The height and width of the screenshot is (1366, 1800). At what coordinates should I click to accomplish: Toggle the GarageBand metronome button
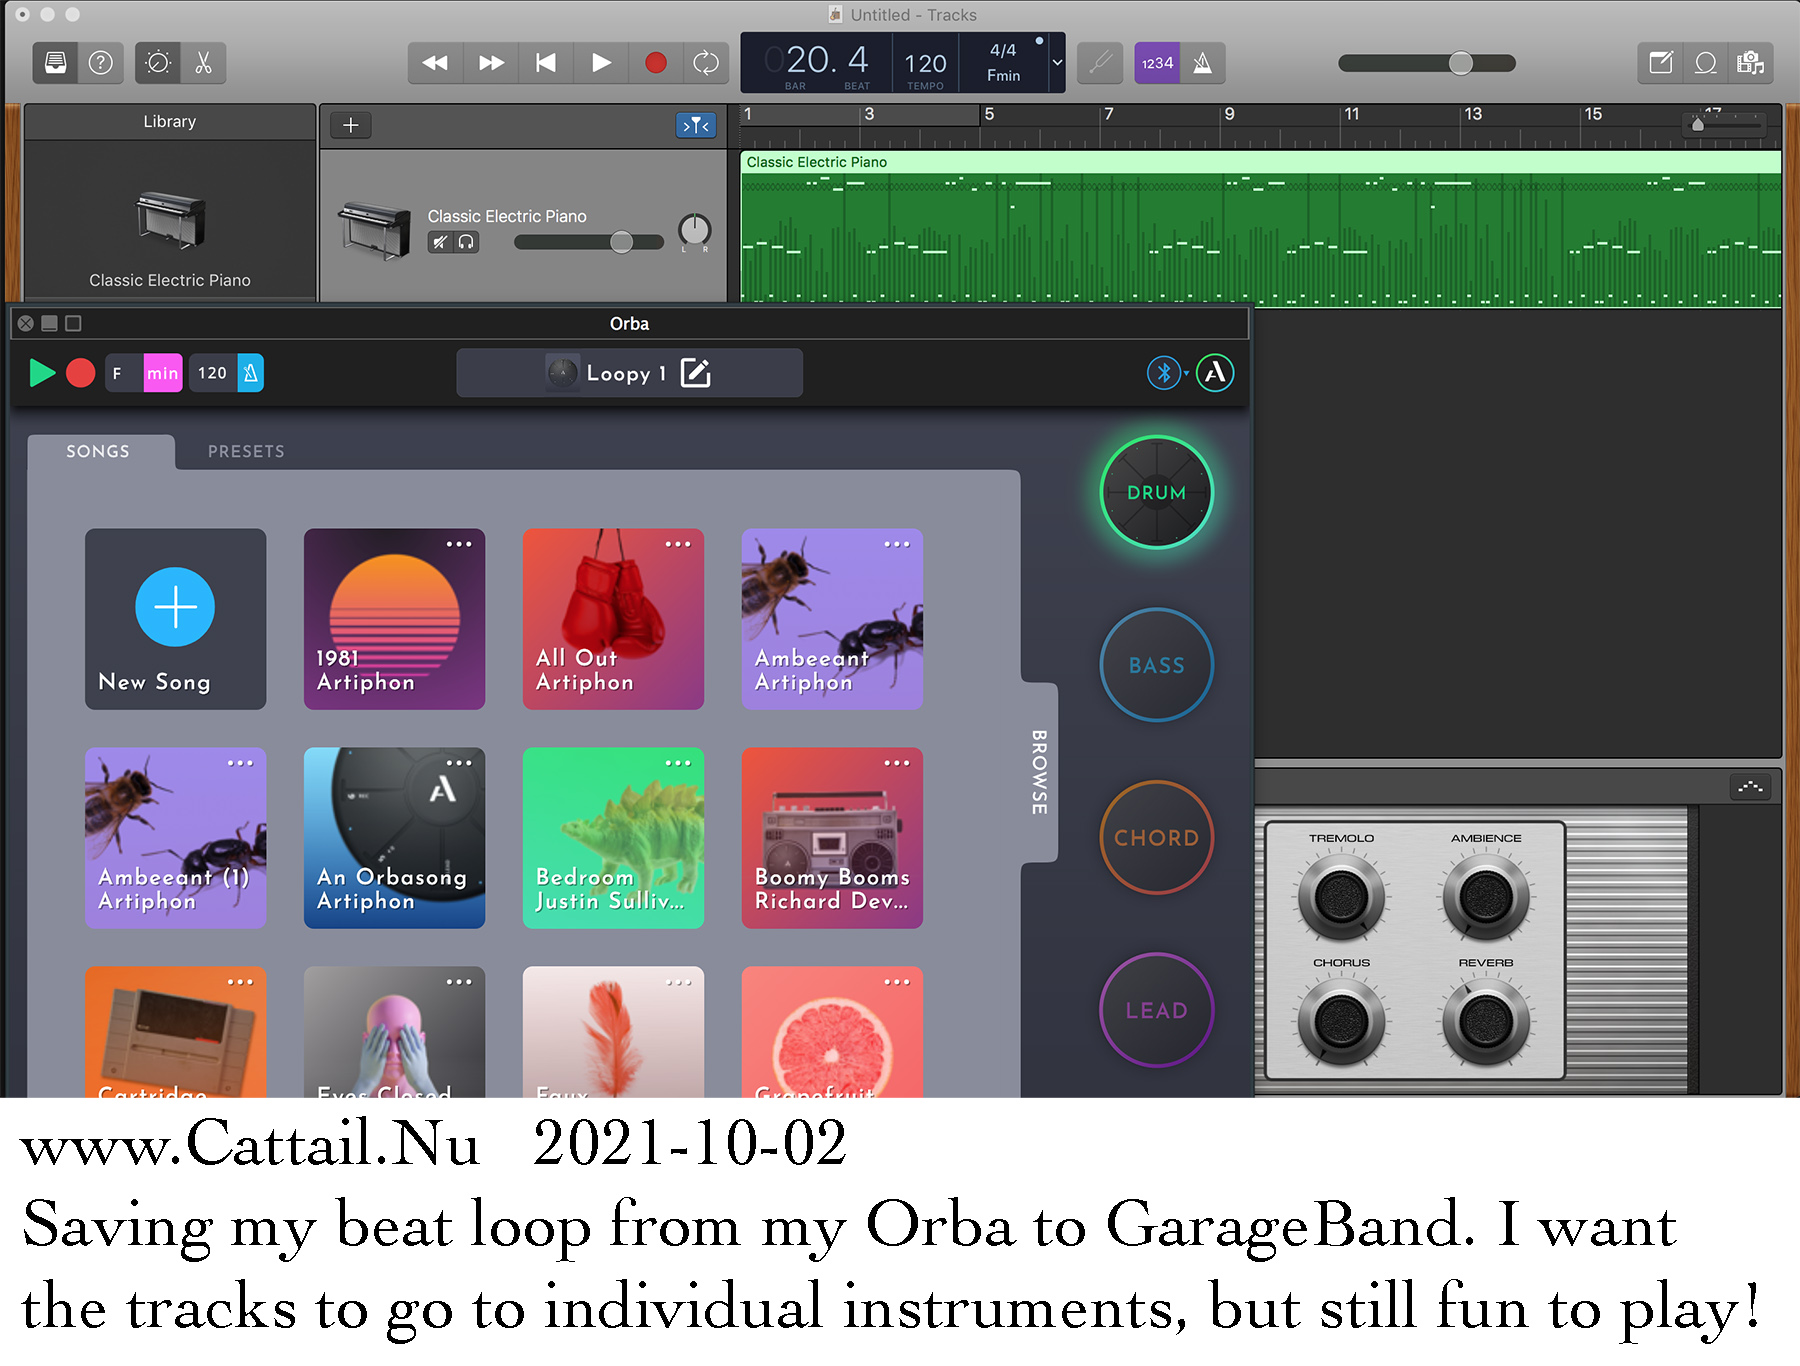coord(1203,63)
